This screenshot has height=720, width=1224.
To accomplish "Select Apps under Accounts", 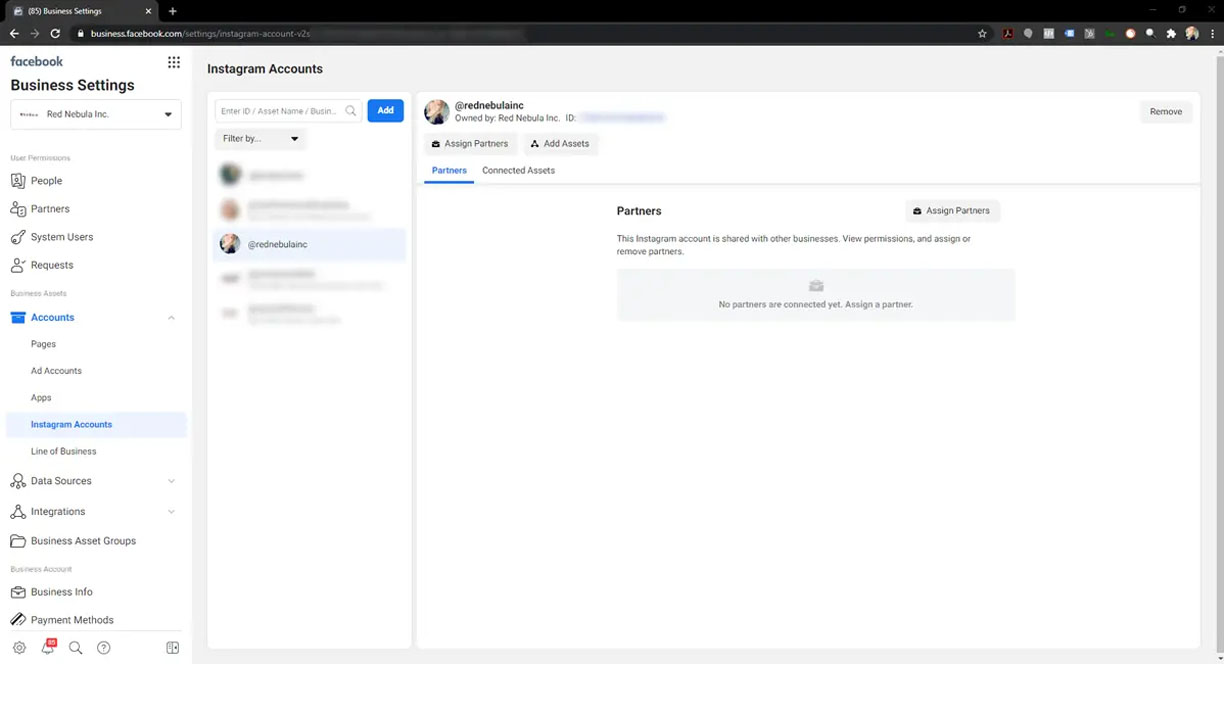I will point(41,398).
